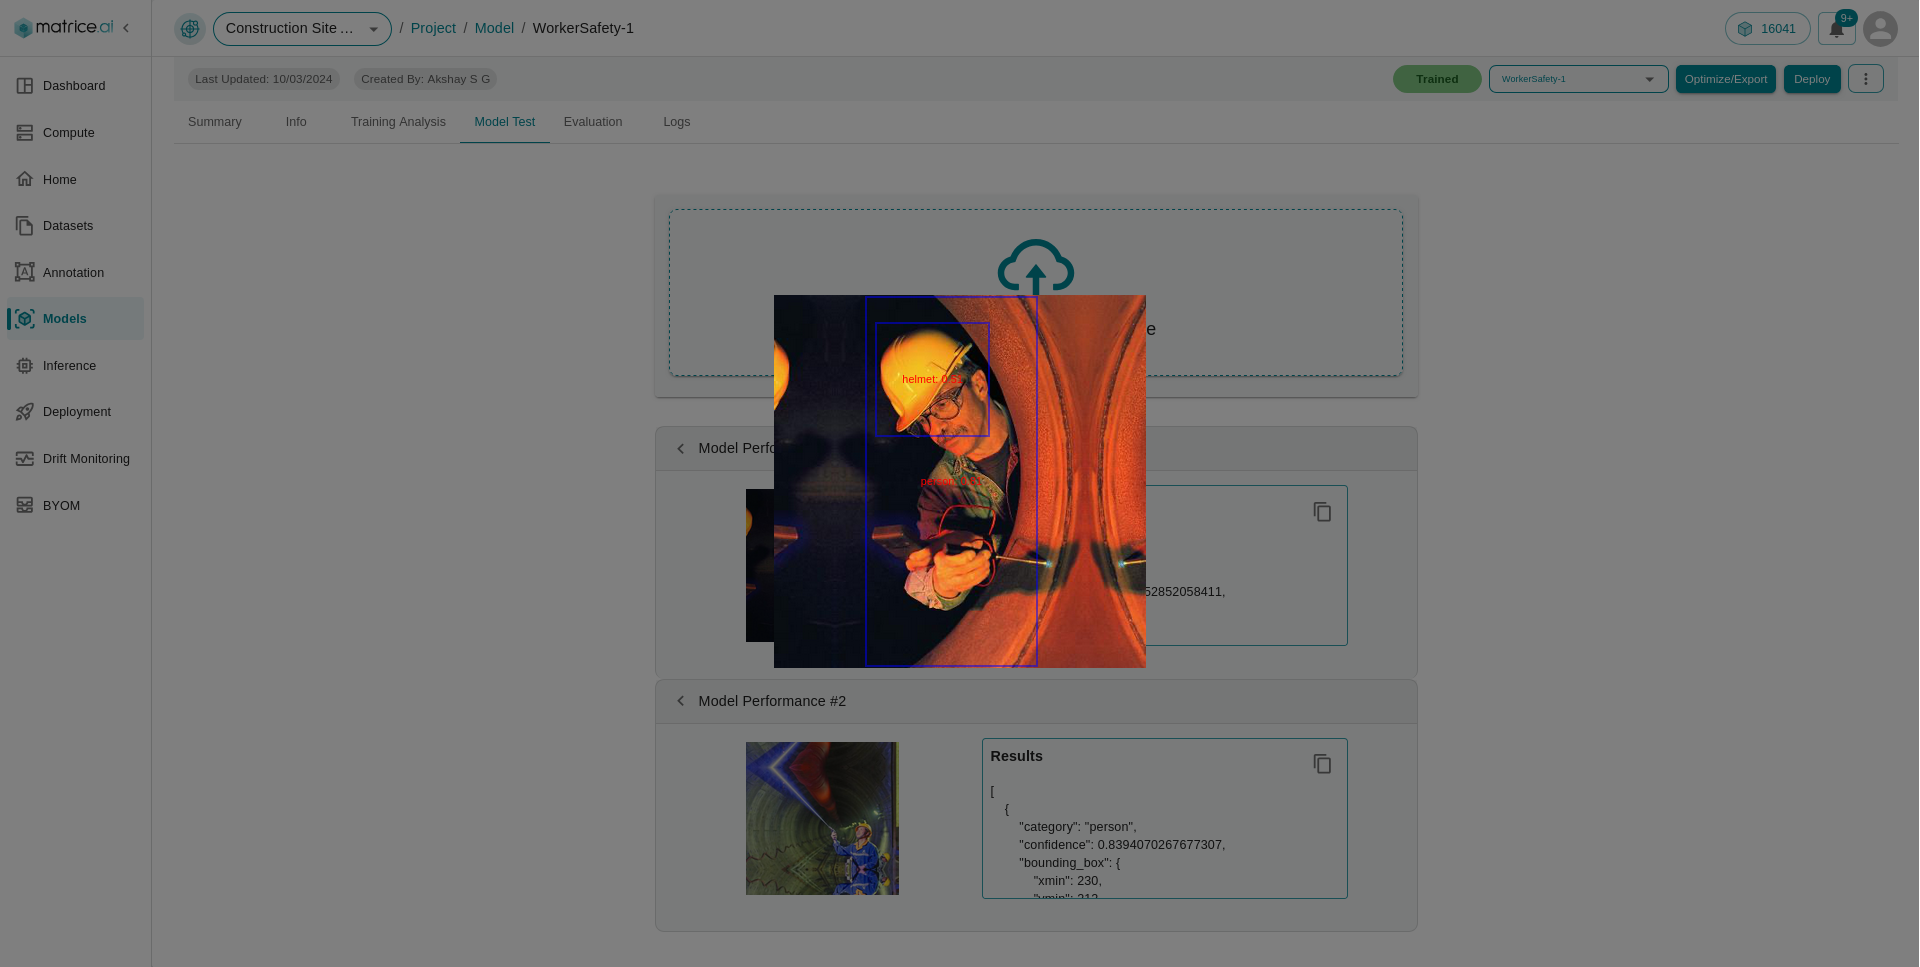
Task: Click the WorkerSafety-1 breadcrumb text
Action: coord(583,28)
